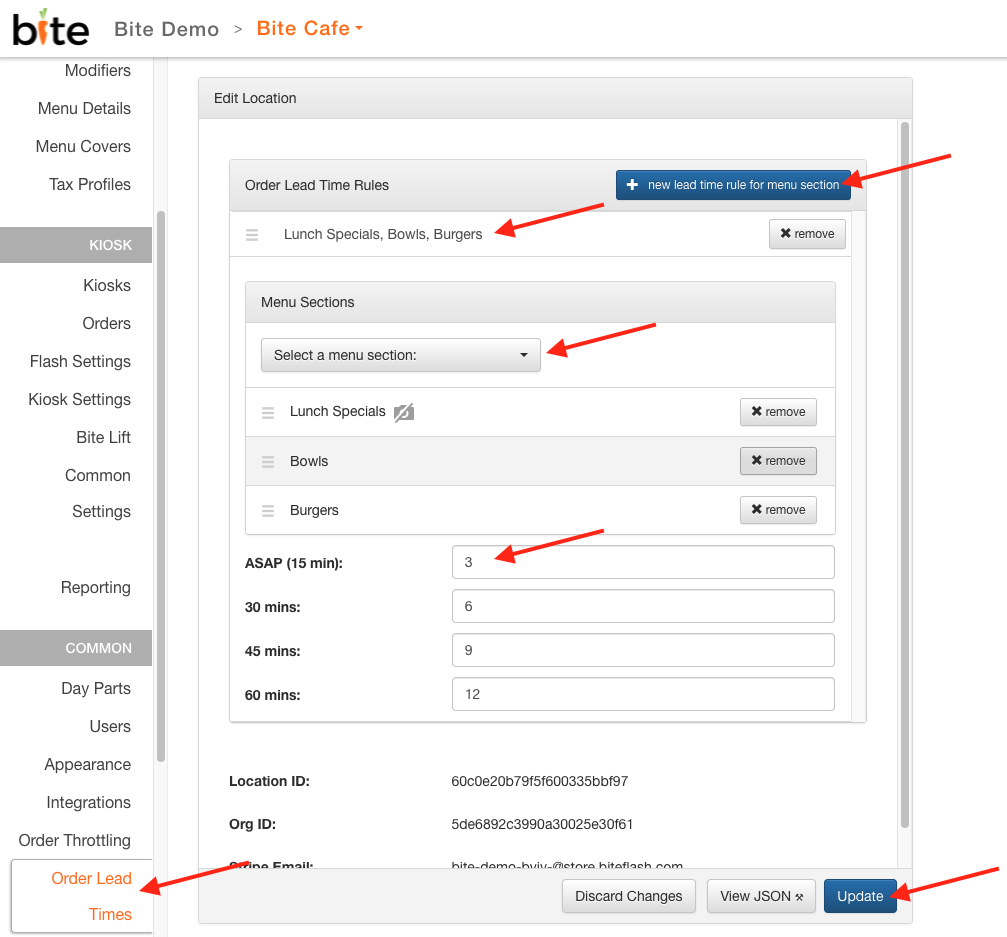The height and width of the screenshot is (937, 1007).
Task: Click the Menu Sections heading
Action: click(308, 302)
